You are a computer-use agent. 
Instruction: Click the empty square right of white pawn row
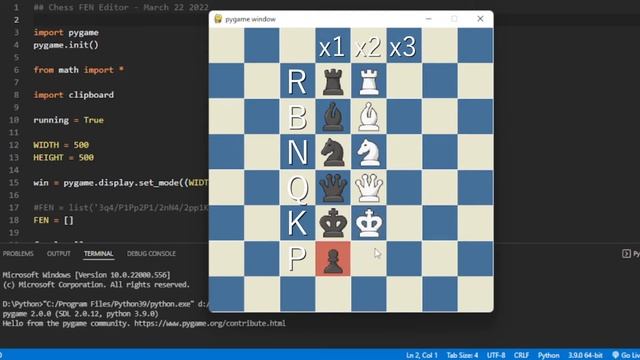point(369,259)
